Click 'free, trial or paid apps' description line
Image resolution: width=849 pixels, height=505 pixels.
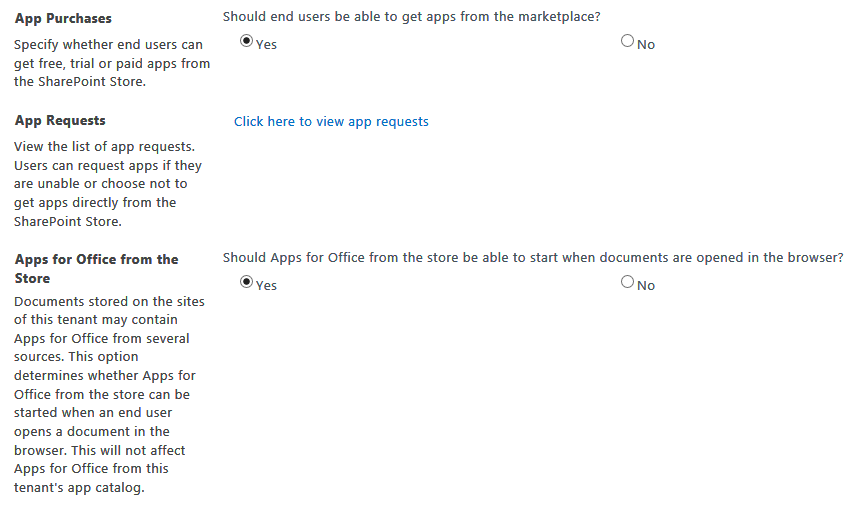[112, 63]
